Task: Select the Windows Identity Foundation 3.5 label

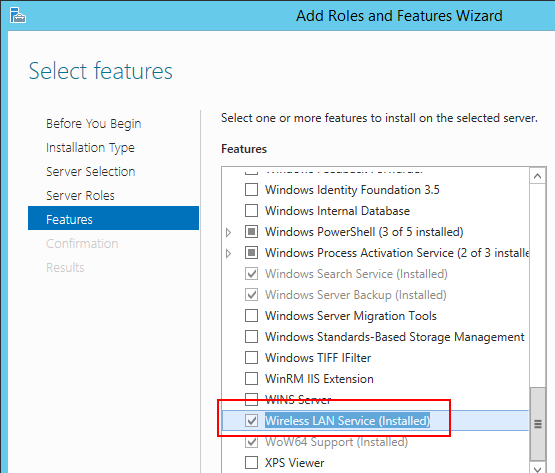Action: click(352, 190)
